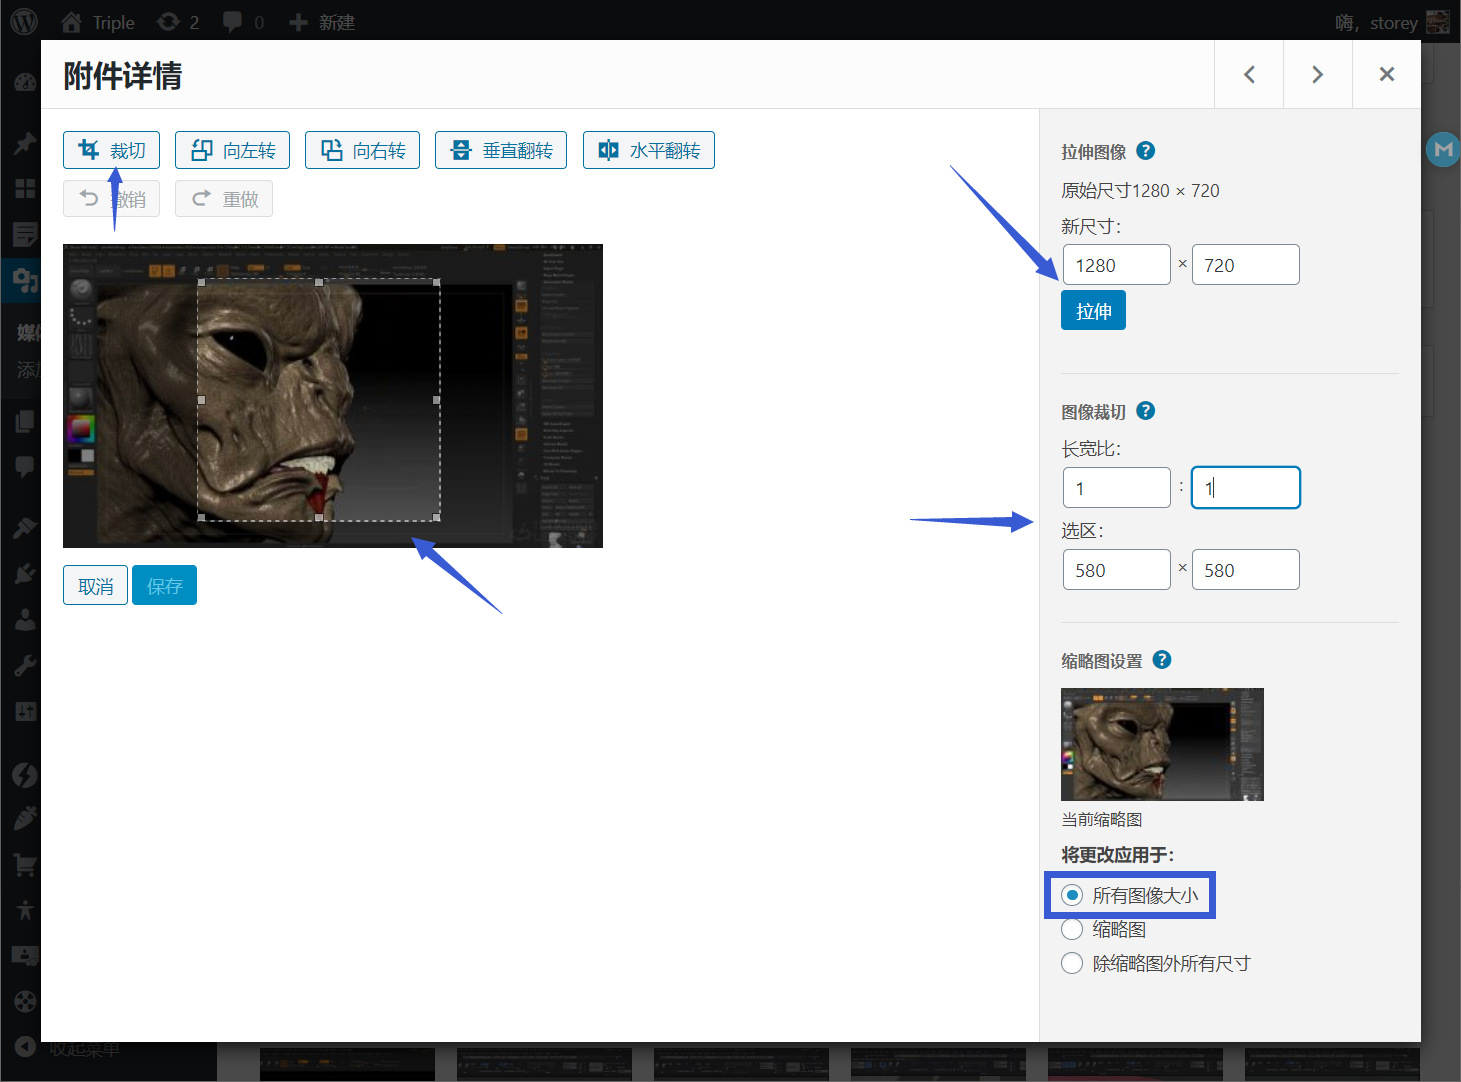Click the new width field showing 1280
This screenshot has height=1082, width=1461.
(x=1116, y=265)
